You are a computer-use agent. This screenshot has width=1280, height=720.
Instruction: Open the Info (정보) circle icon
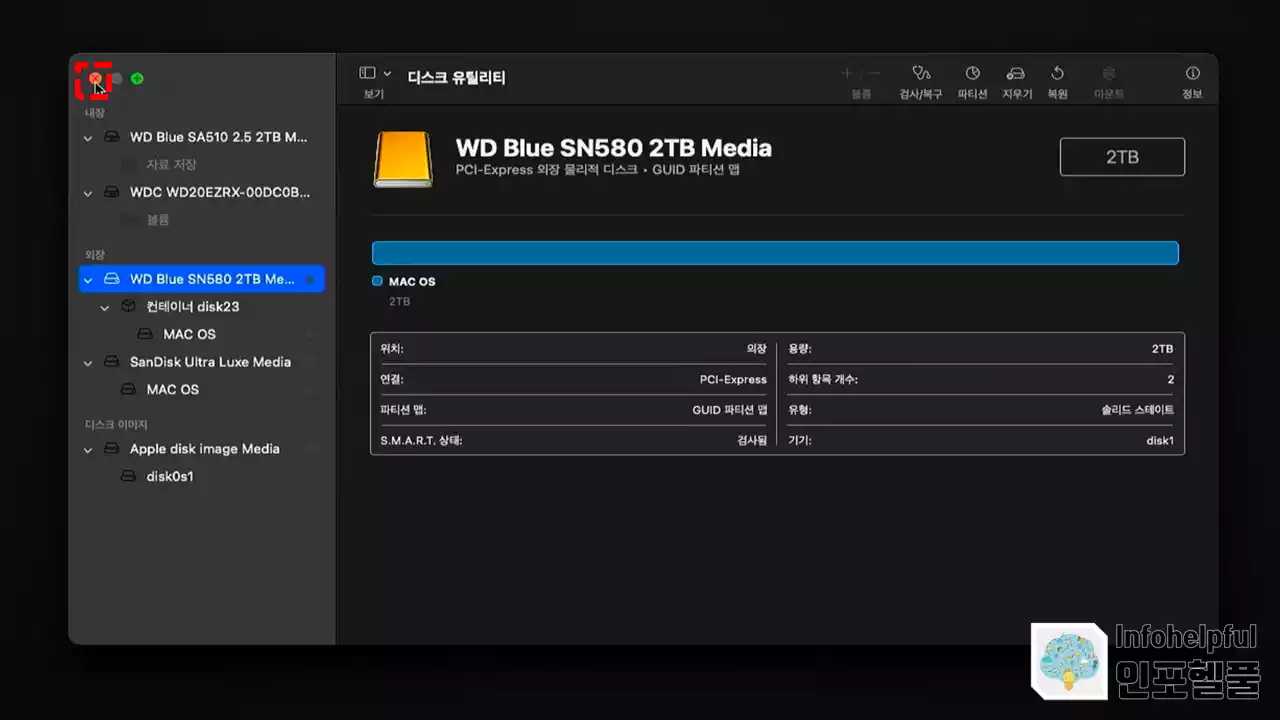(x=1192, y=74)
